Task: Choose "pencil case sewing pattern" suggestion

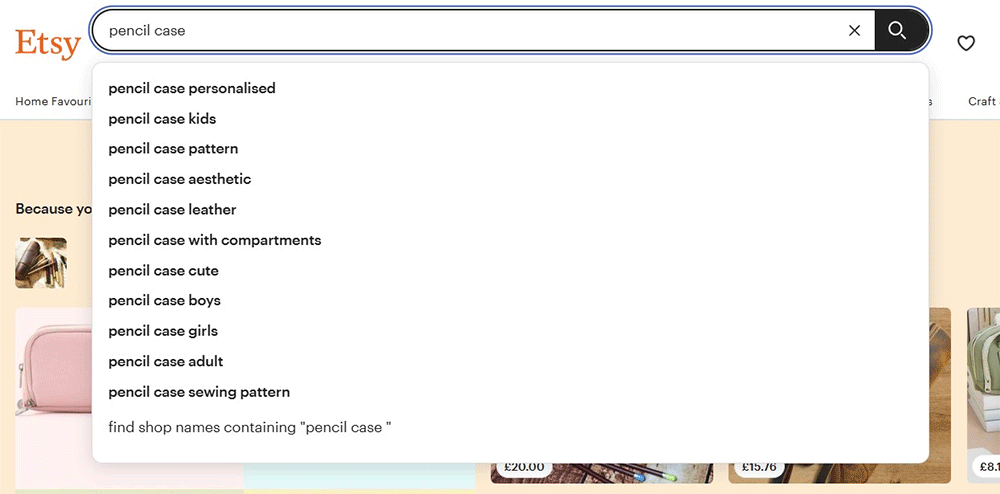Action: coord(199,392)
